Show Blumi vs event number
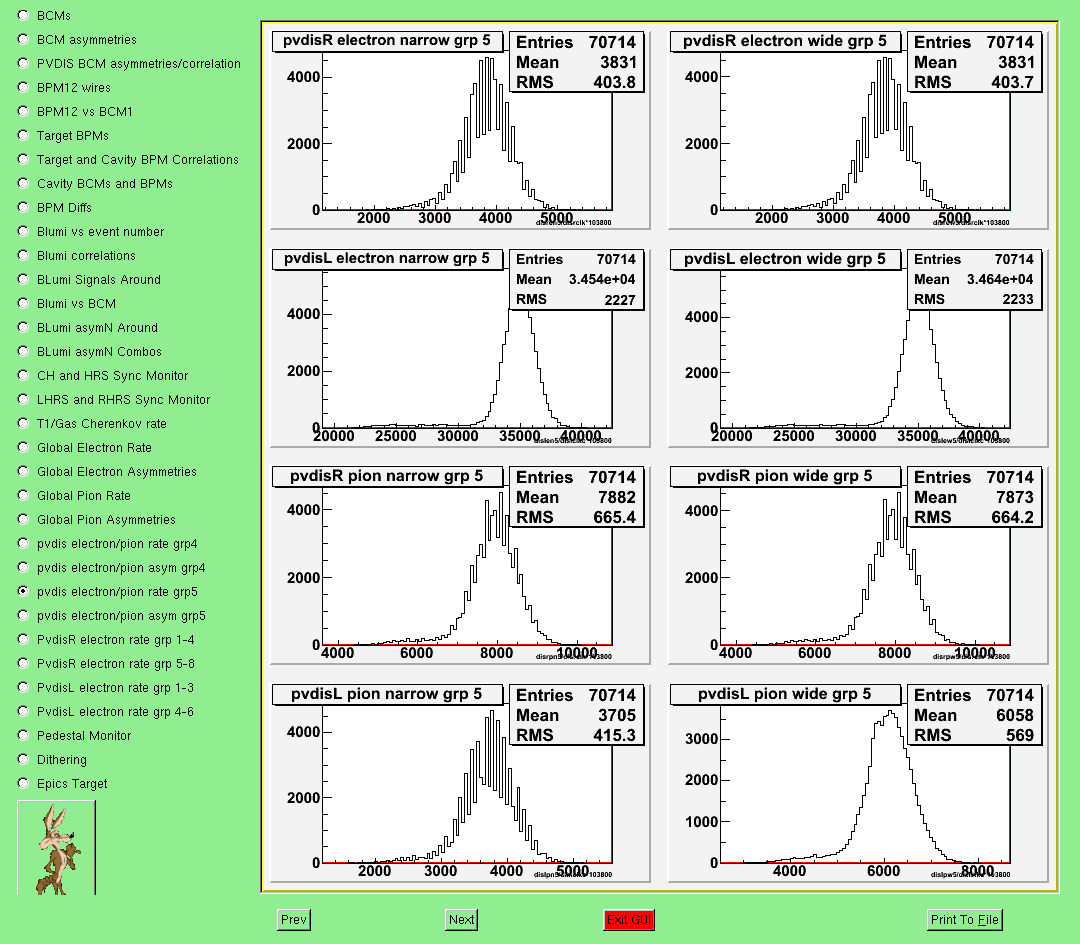This screenshot has height=944, width=1080. pos(23,231)
